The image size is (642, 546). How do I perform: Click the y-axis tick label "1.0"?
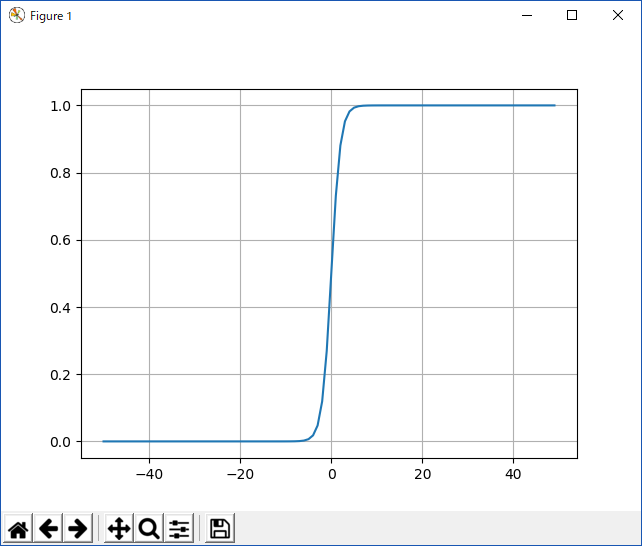(x=63, y=106)
